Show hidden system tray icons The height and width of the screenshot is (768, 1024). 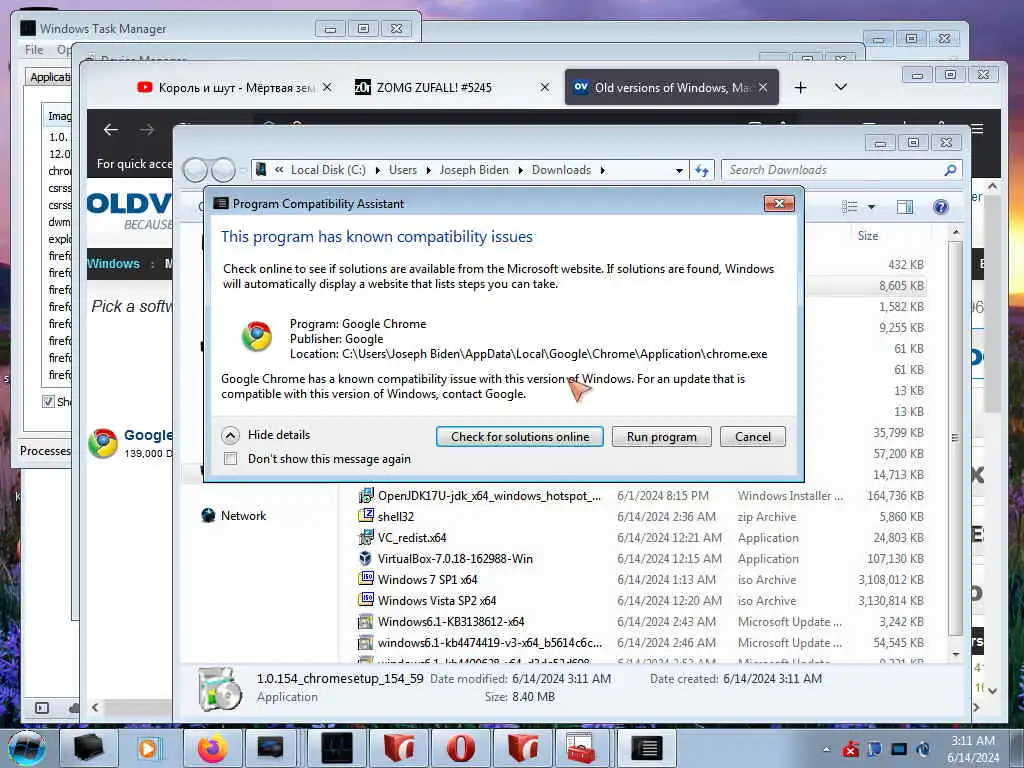(x=827, y=749)
